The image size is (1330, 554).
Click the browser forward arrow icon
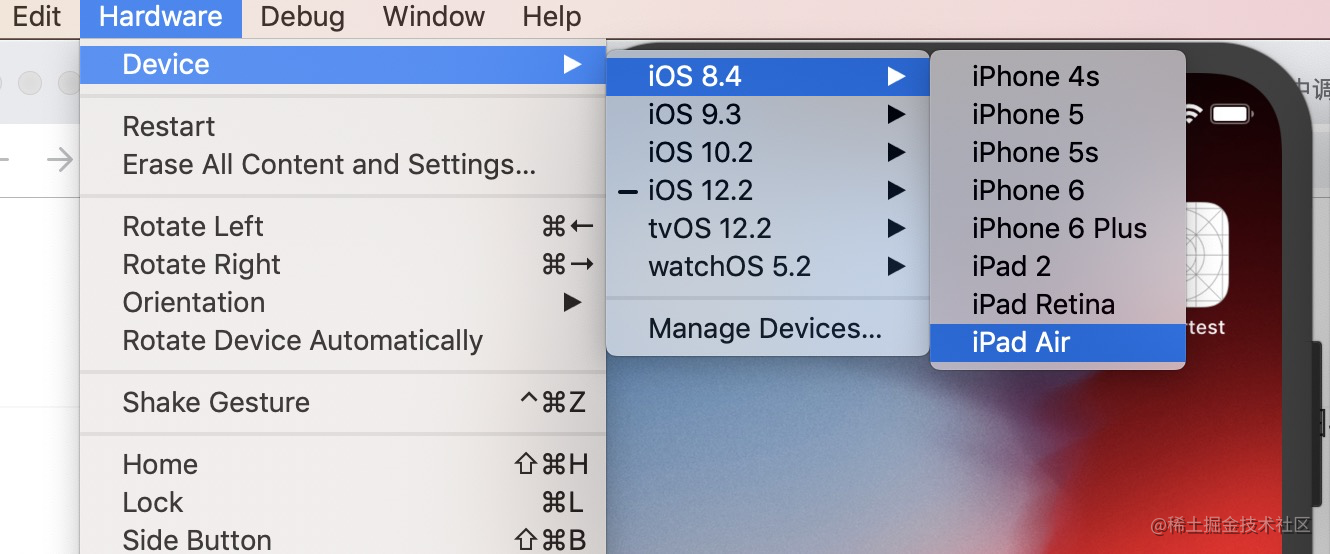click(61, 159)
